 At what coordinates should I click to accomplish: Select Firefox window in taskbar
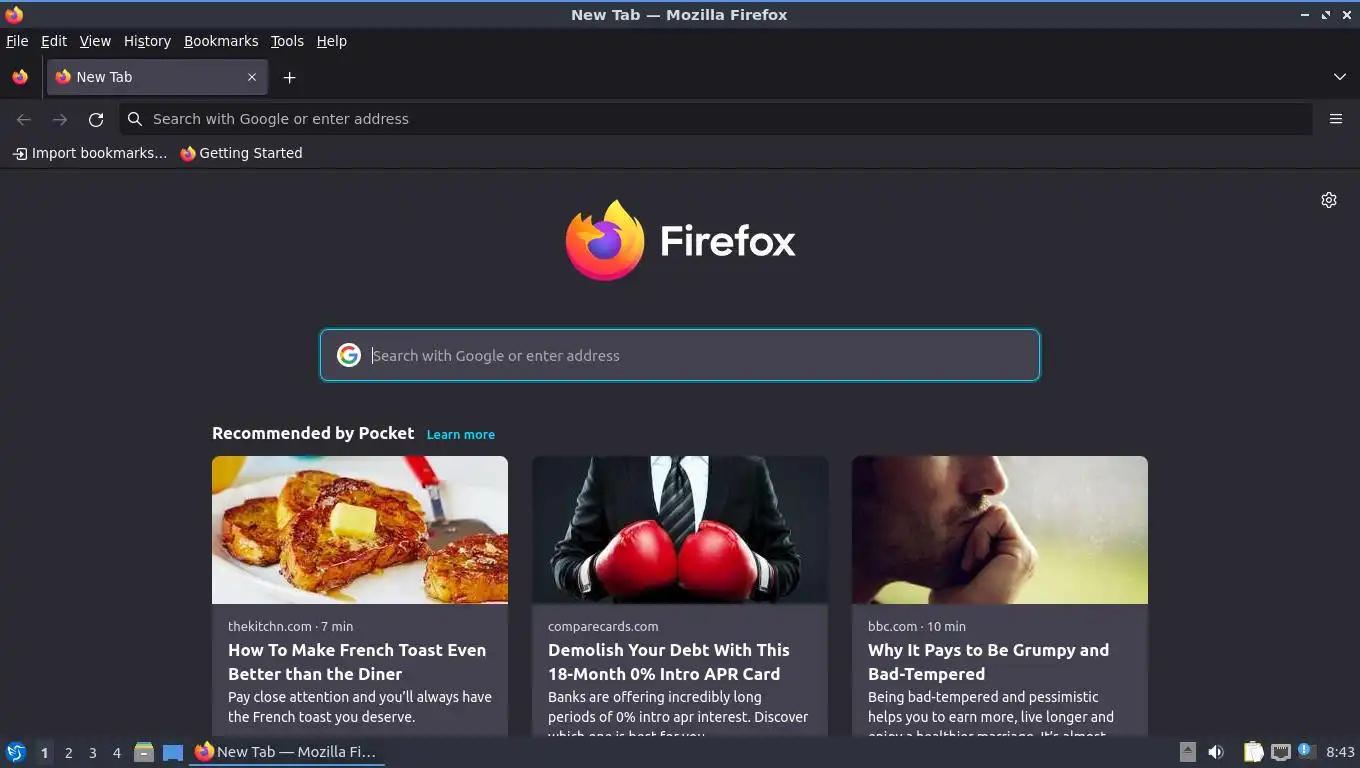click(x=287, y=752)
